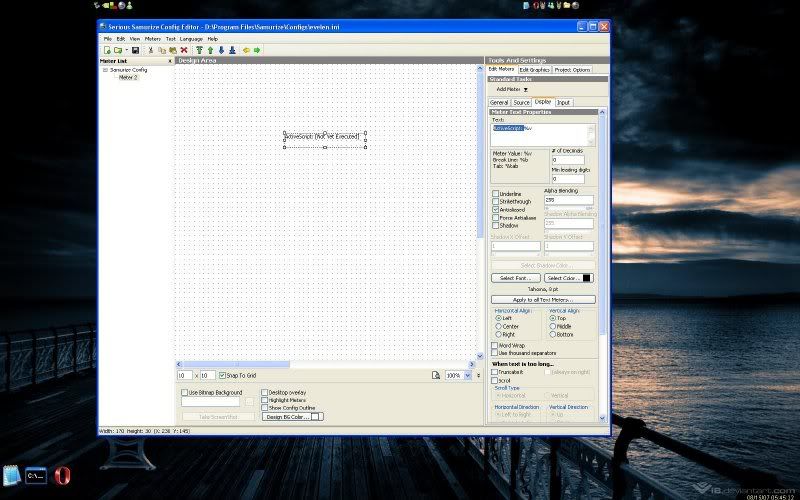Screen dimensions: 800x500
Task: Enable the Force Antialiase checkbox
Action: click(x=495, y=218)
